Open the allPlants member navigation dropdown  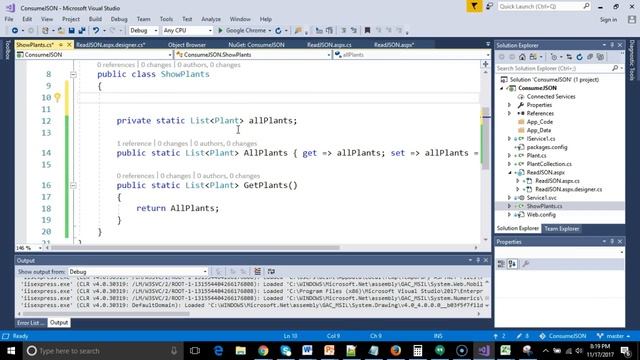click(x=412, y=55)
